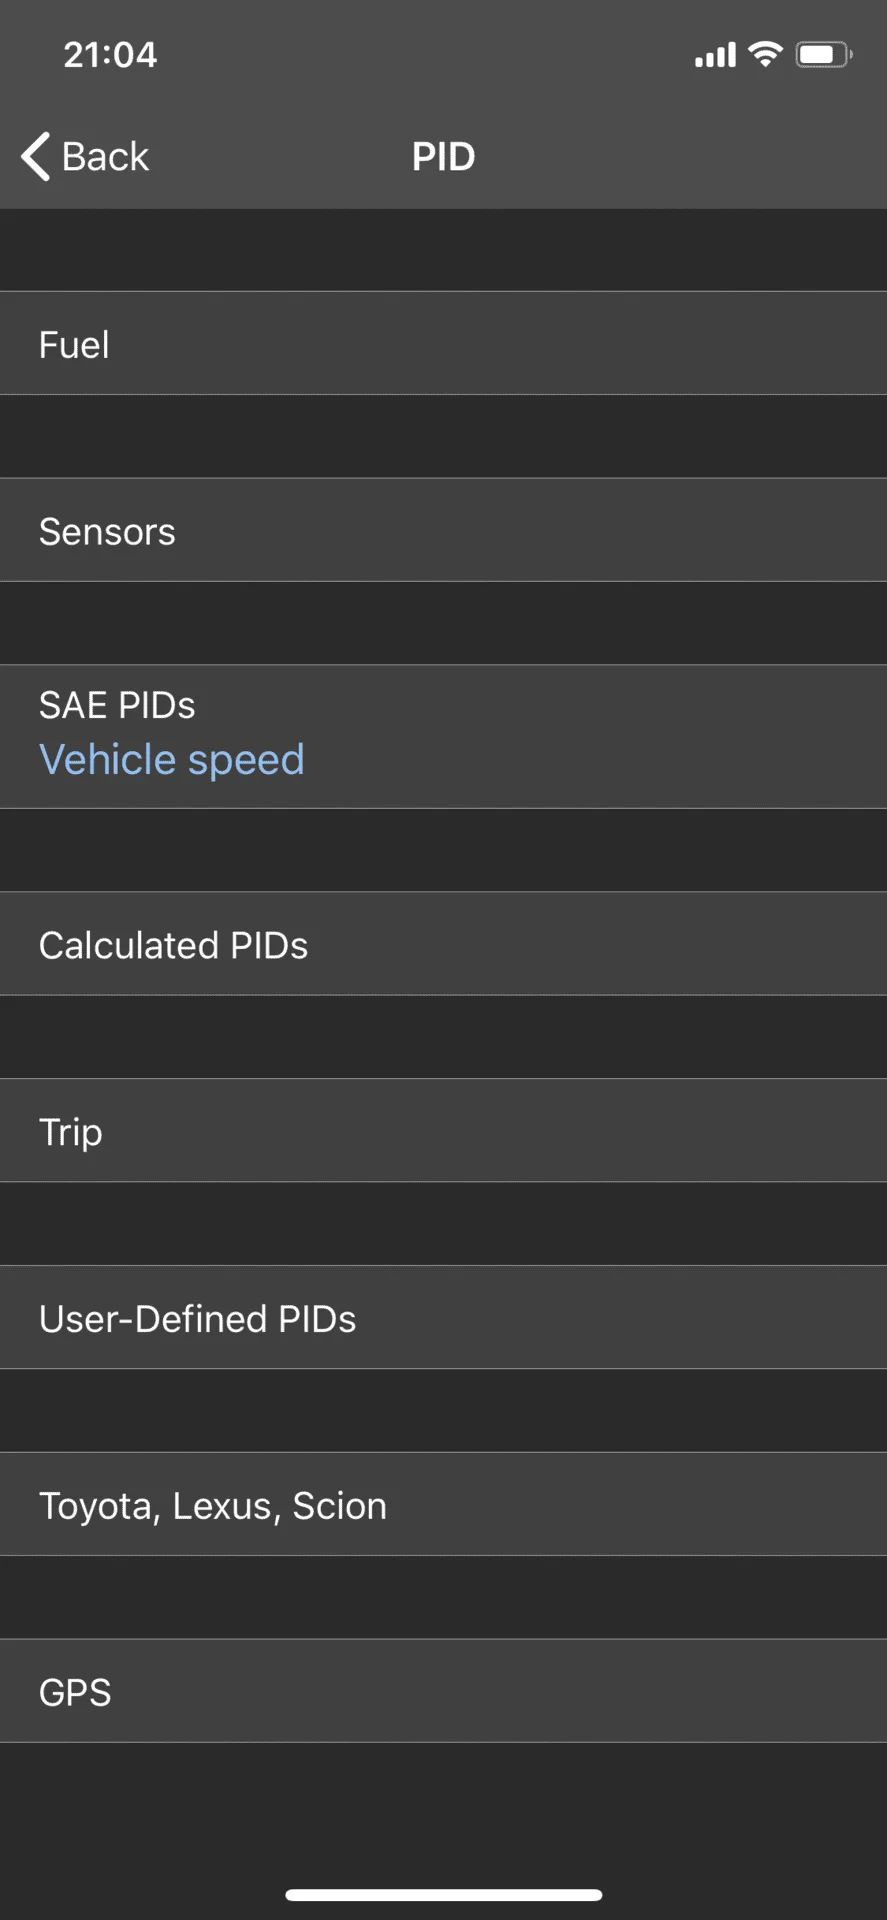Tap the battery level icon
The height and width of the screenshot is (1920, 887).
tap(823, 54)
